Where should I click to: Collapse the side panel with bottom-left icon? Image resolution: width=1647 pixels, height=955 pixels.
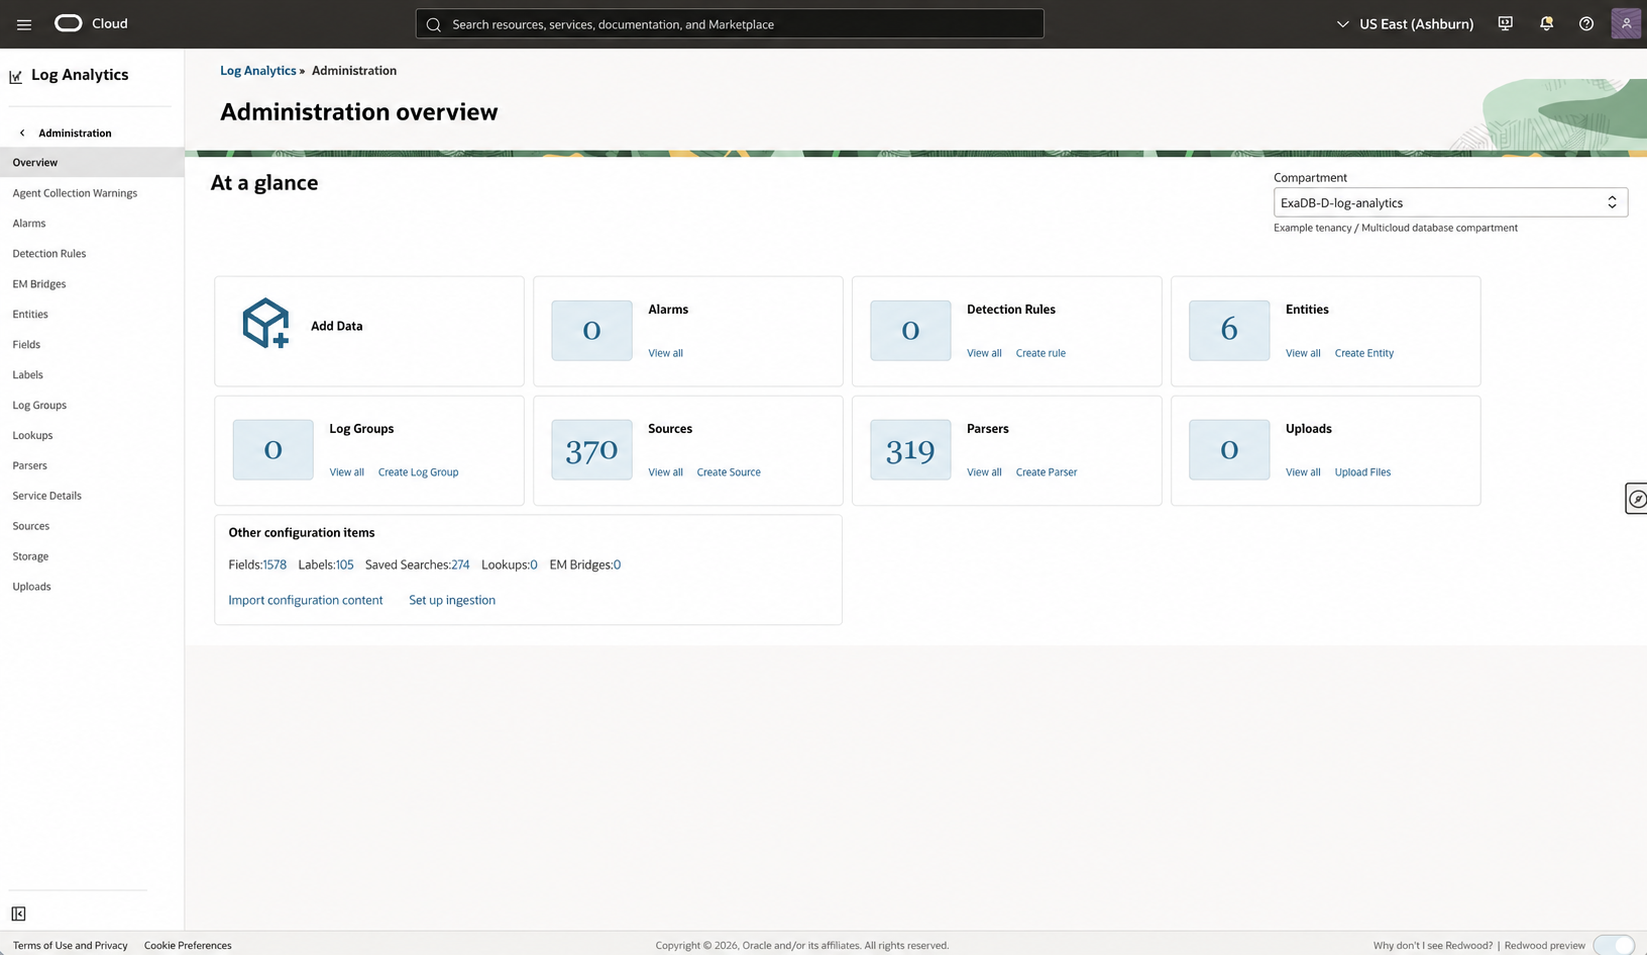(18, 913)
